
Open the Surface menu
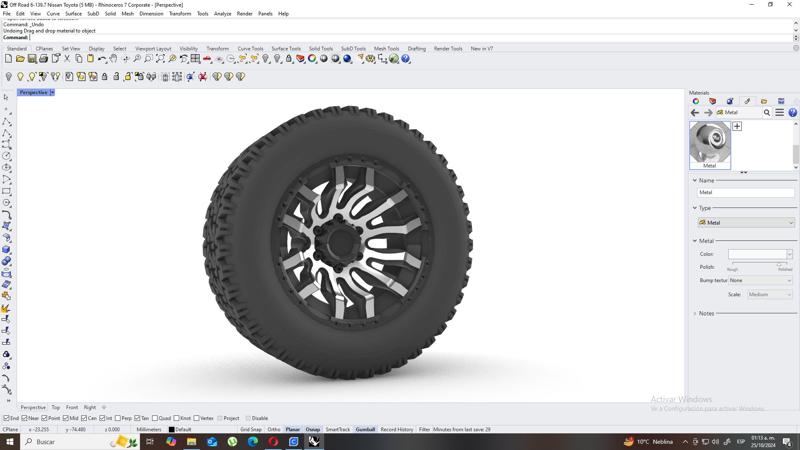coord(73,14)
